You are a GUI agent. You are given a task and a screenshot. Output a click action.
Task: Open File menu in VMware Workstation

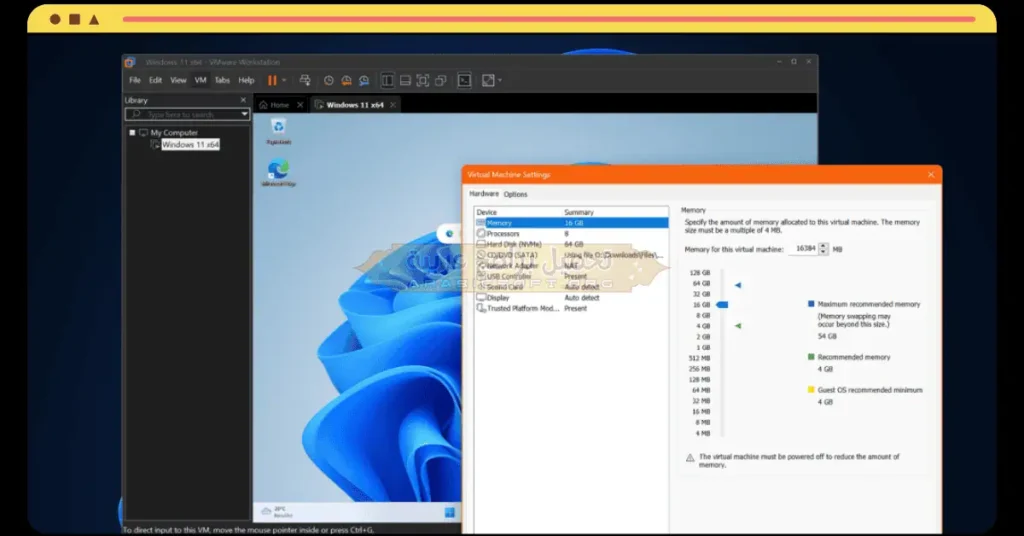135,80
